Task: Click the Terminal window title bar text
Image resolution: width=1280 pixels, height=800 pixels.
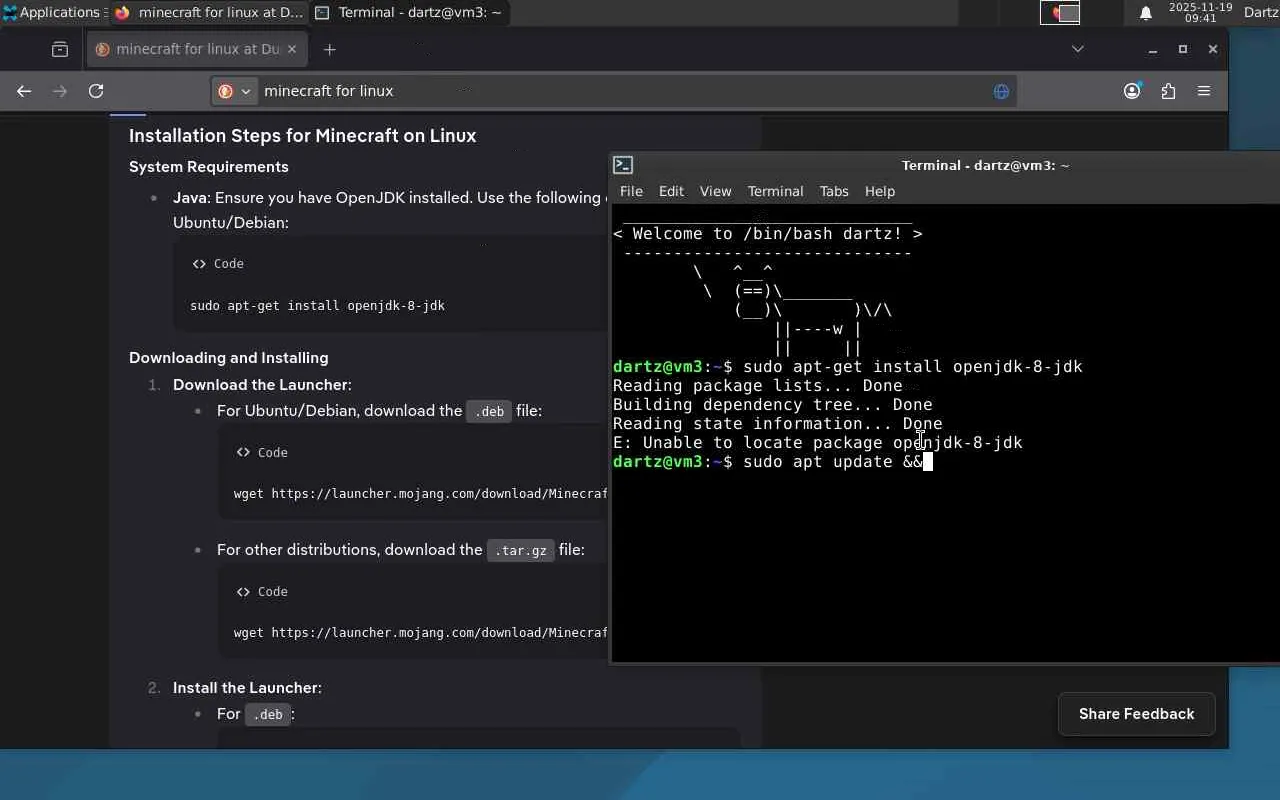Action: tap(985, 166)
